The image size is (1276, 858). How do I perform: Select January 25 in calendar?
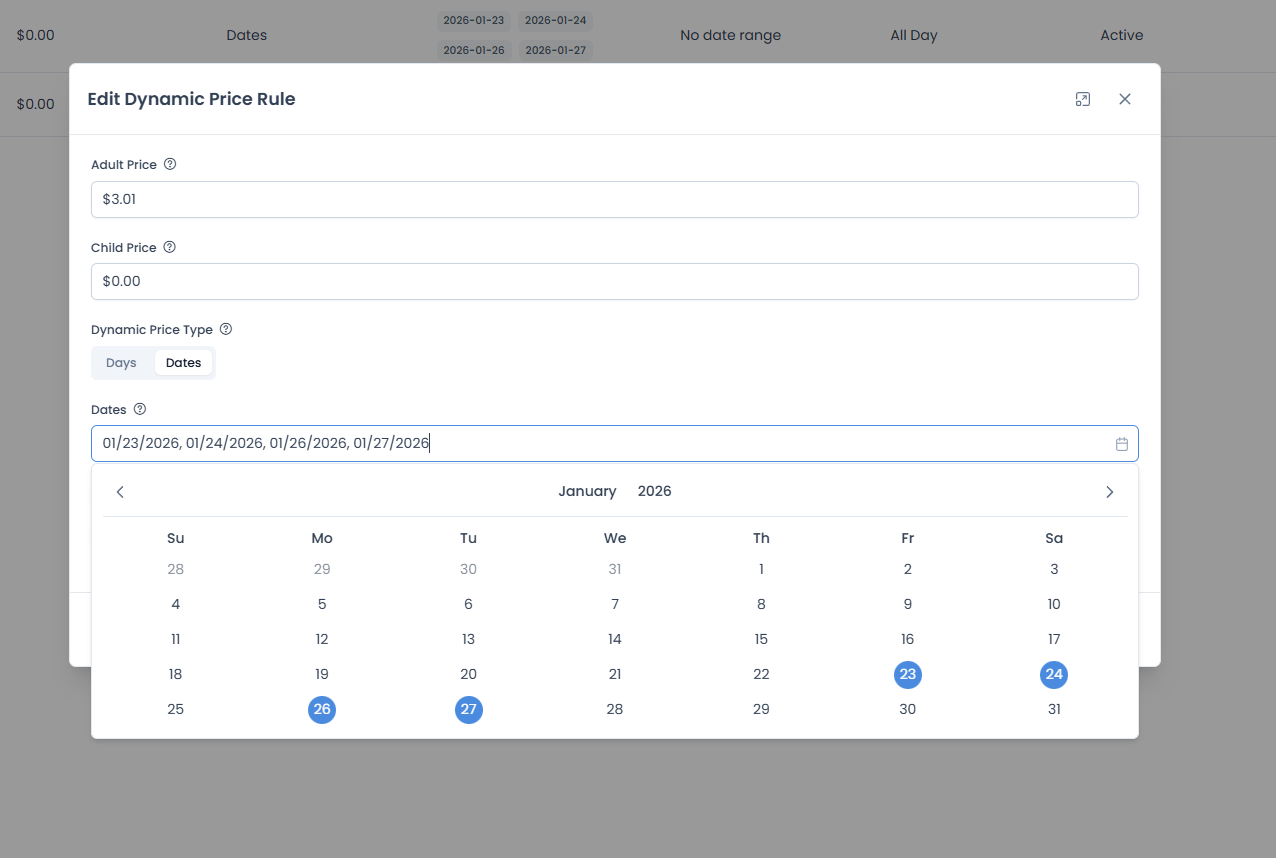[176, 710]
